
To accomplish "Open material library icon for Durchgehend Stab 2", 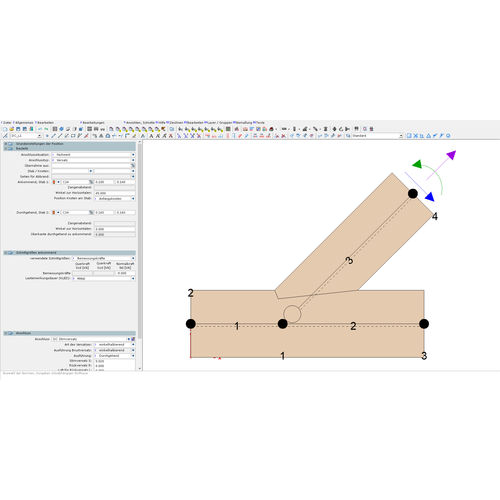I will [91, 212].
